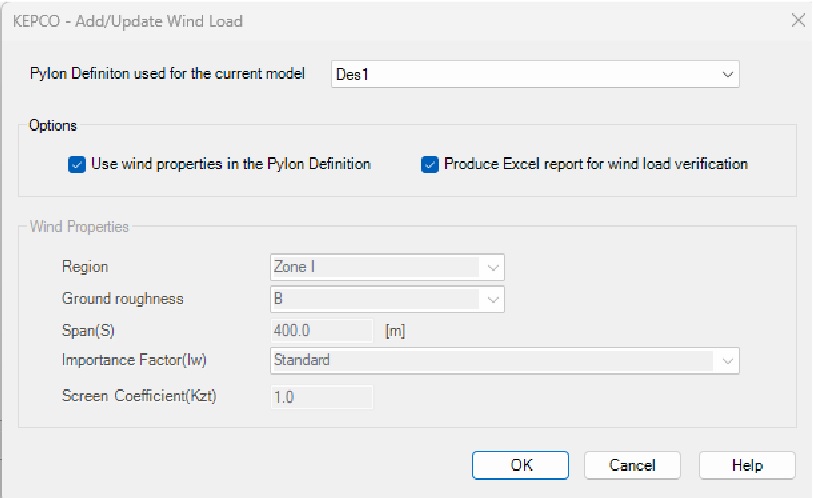Open Help for the wind load dialog

tap(747, 465)
